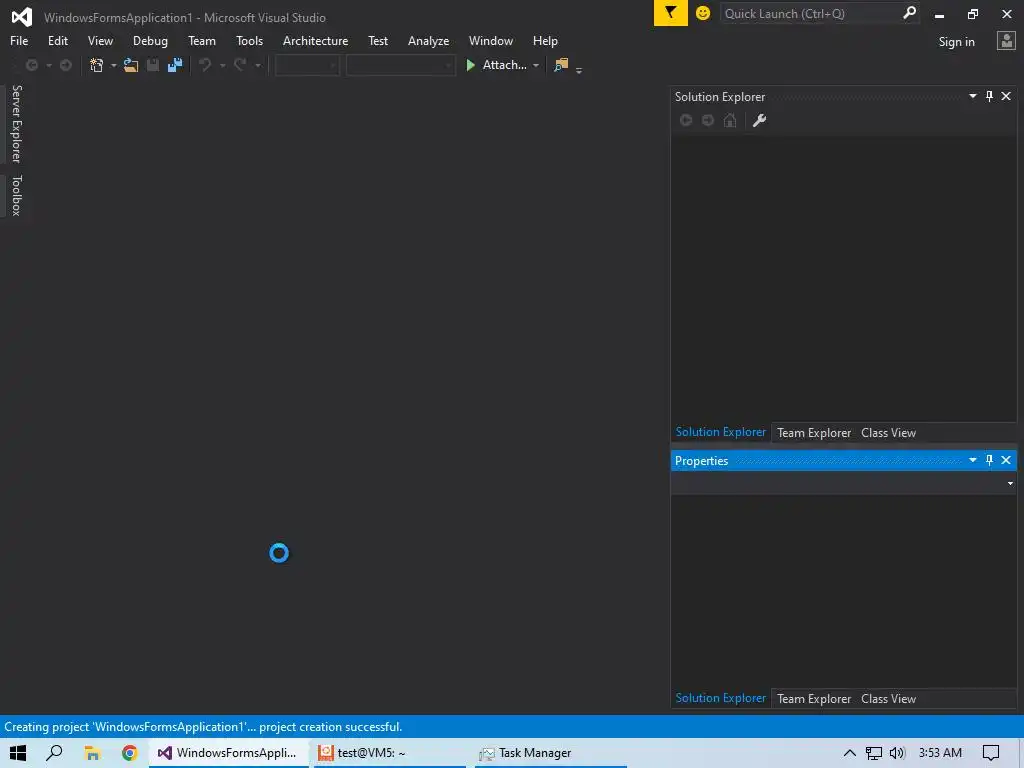Toggle the Properties panel auto-hide pin

click(x=989, y=460)
